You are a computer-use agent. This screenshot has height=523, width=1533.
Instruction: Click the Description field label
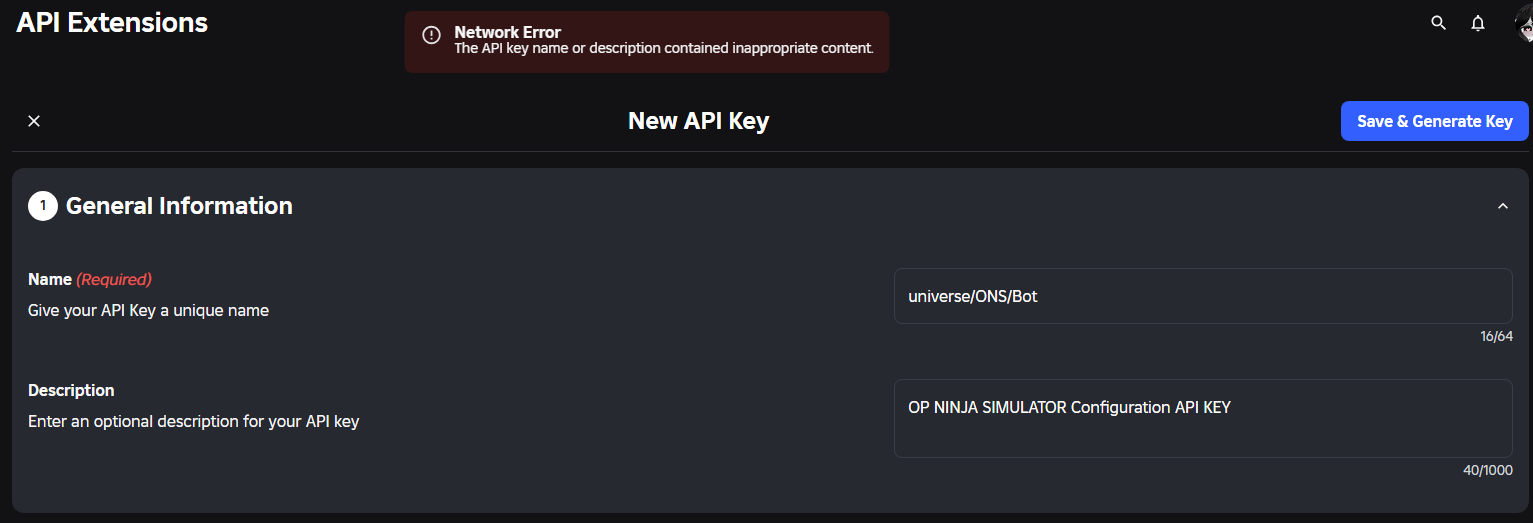click(71, 390)
